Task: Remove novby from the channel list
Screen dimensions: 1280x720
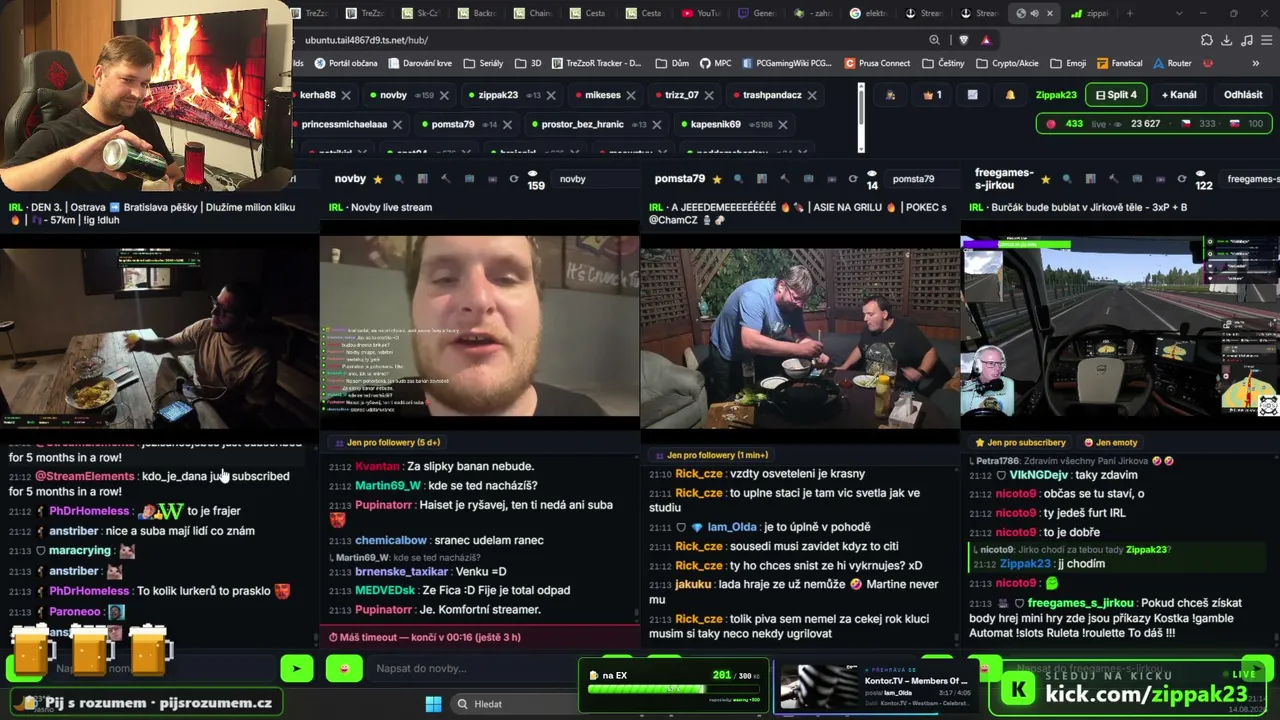Action: pos(444,95)
